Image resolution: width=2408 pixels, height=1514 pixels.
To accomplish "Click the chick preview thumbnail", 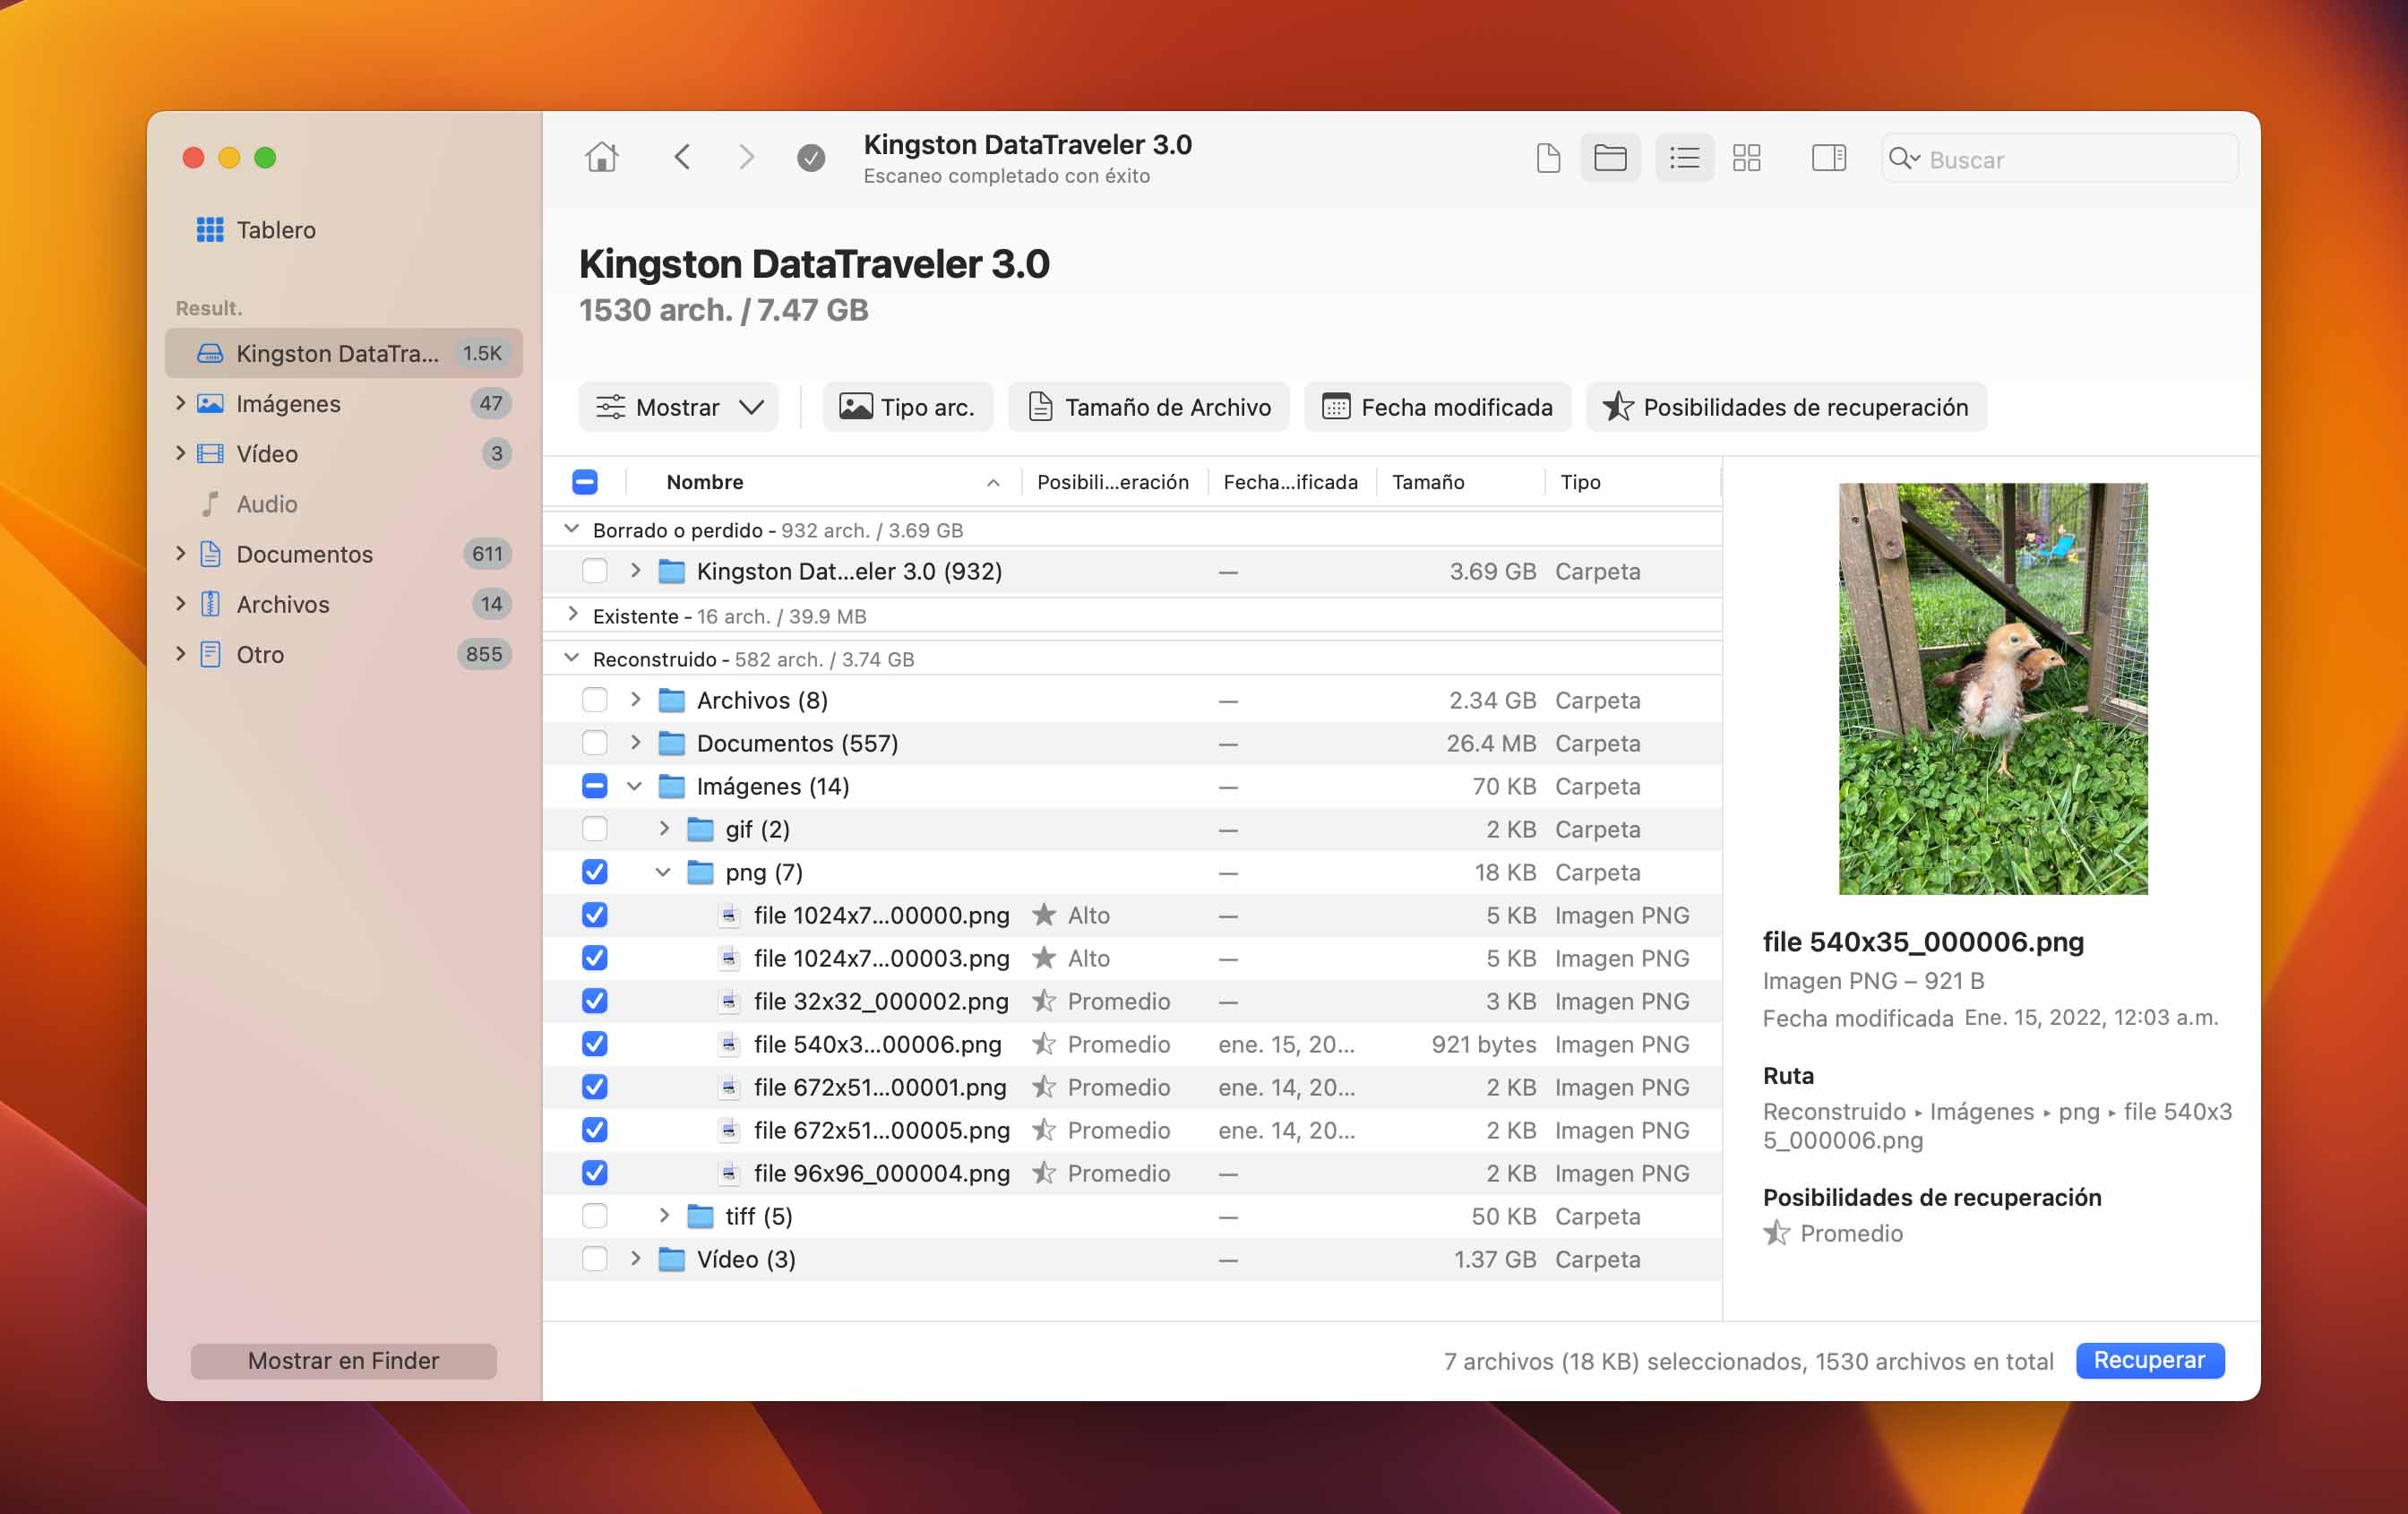I will coord(1992,688).
